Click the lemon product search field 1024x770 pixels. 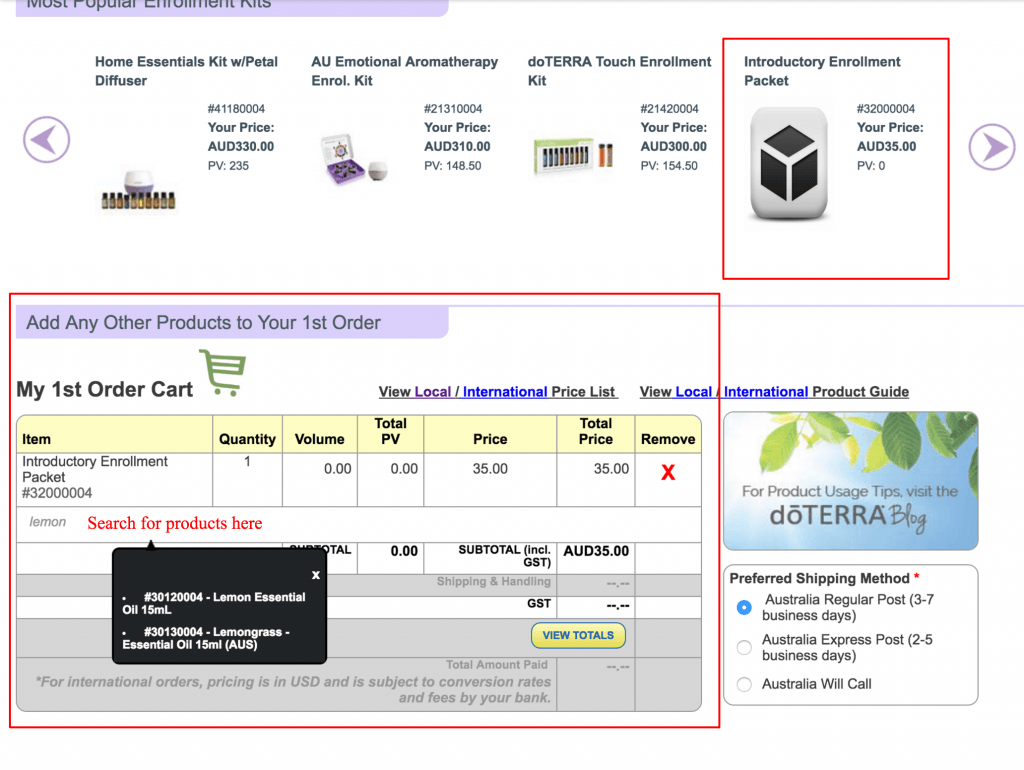coord(359,523)
